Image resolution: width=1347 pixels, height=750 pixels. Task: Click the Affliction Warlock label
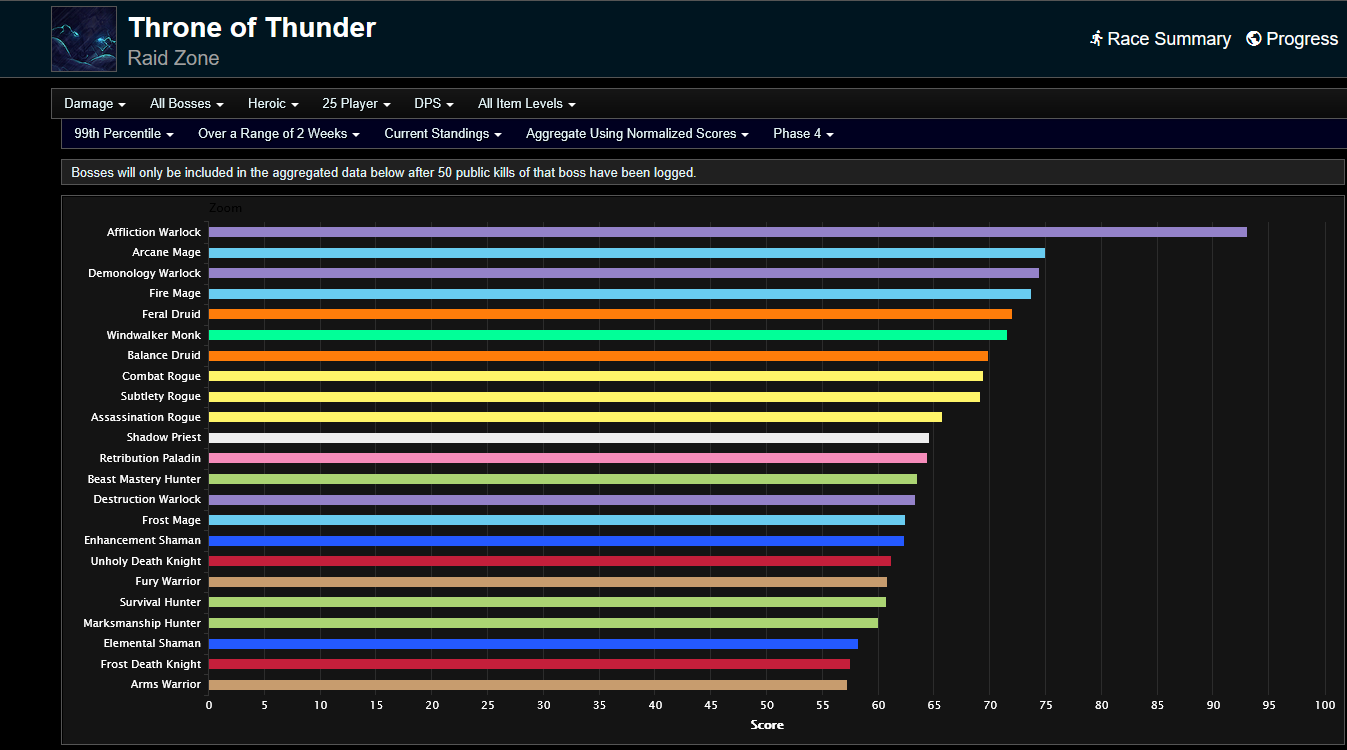click(x=154, y=232)
